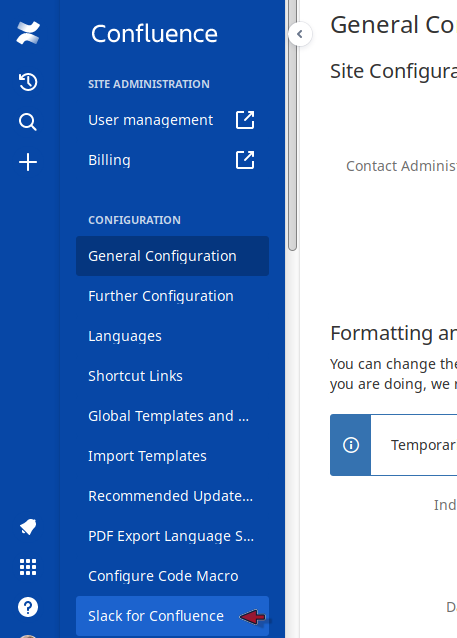Open PDF Export Language S... item
457x638 pixels.
click(173, 536)
